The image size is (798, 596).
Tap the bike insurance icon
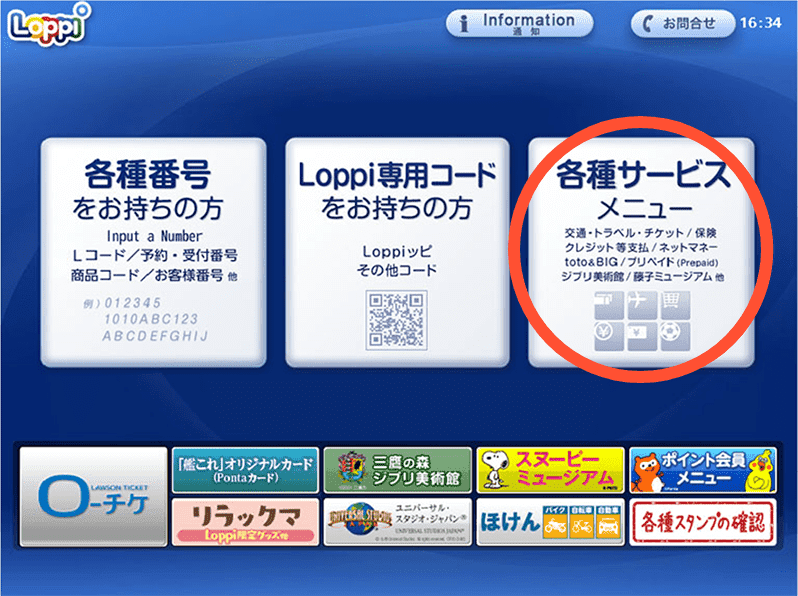click(555, 523)
